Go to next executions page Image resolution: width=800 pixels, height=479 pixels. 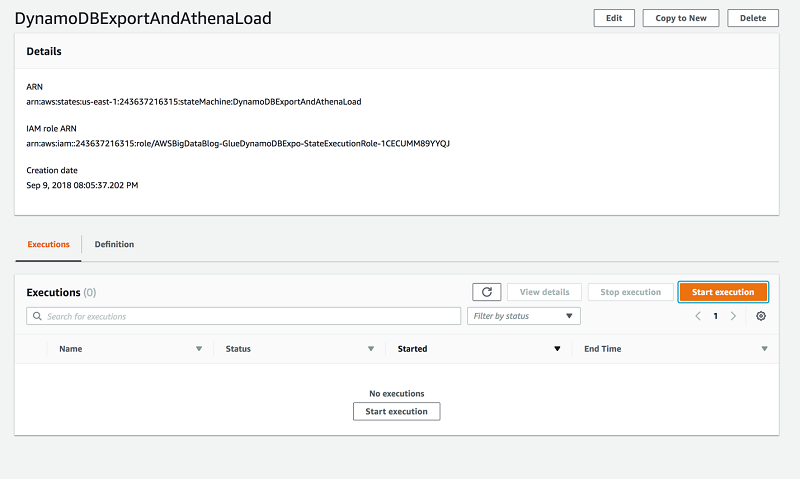coord(733,316)
